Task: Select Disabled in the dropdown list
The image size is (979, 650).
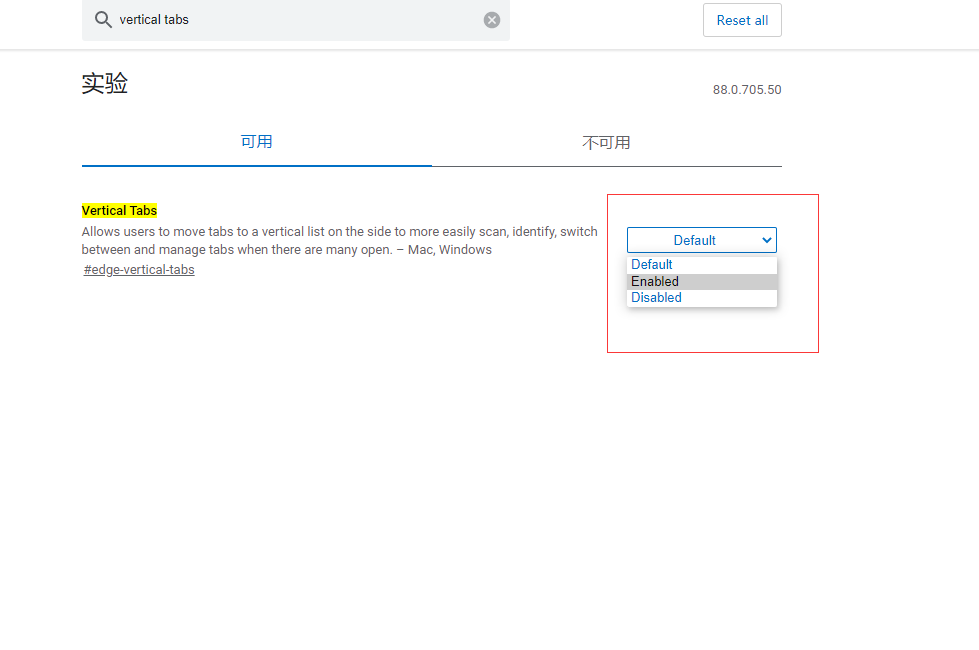Action: (x=702, y=298)
